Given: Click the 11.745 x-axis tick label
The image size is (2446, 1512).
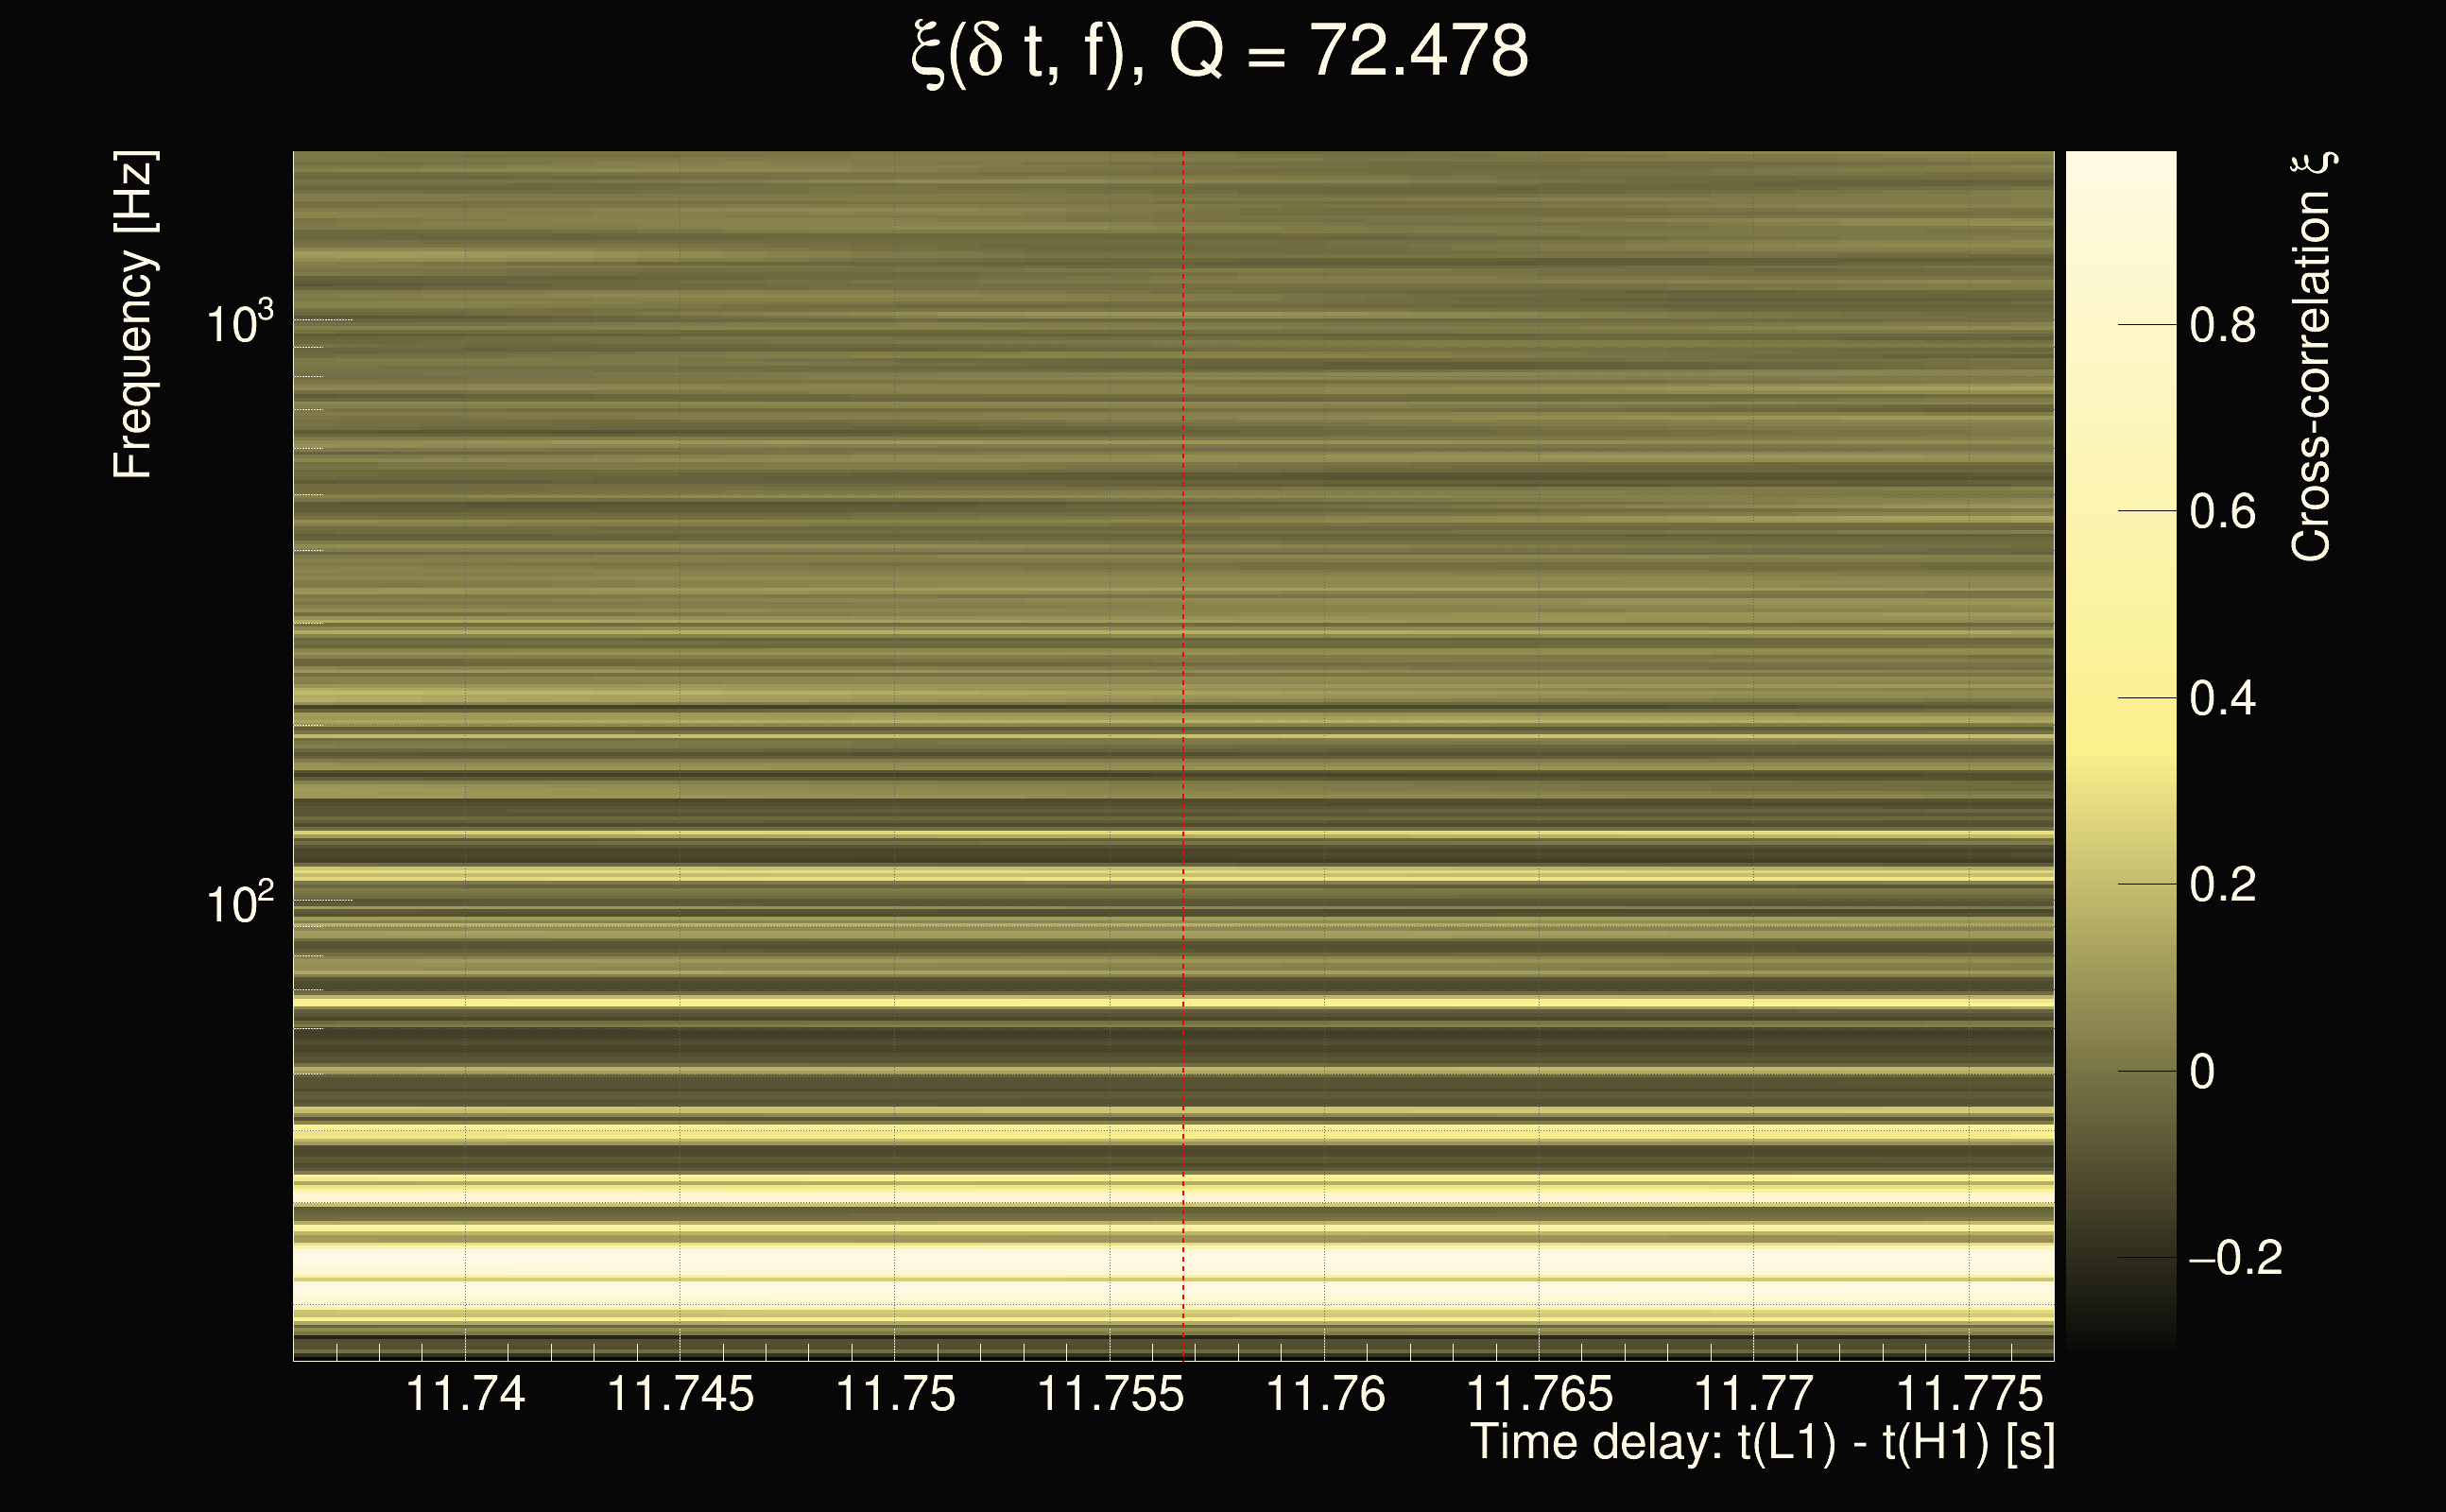Looking at the screenshot, I should (x=680, y=1394).
